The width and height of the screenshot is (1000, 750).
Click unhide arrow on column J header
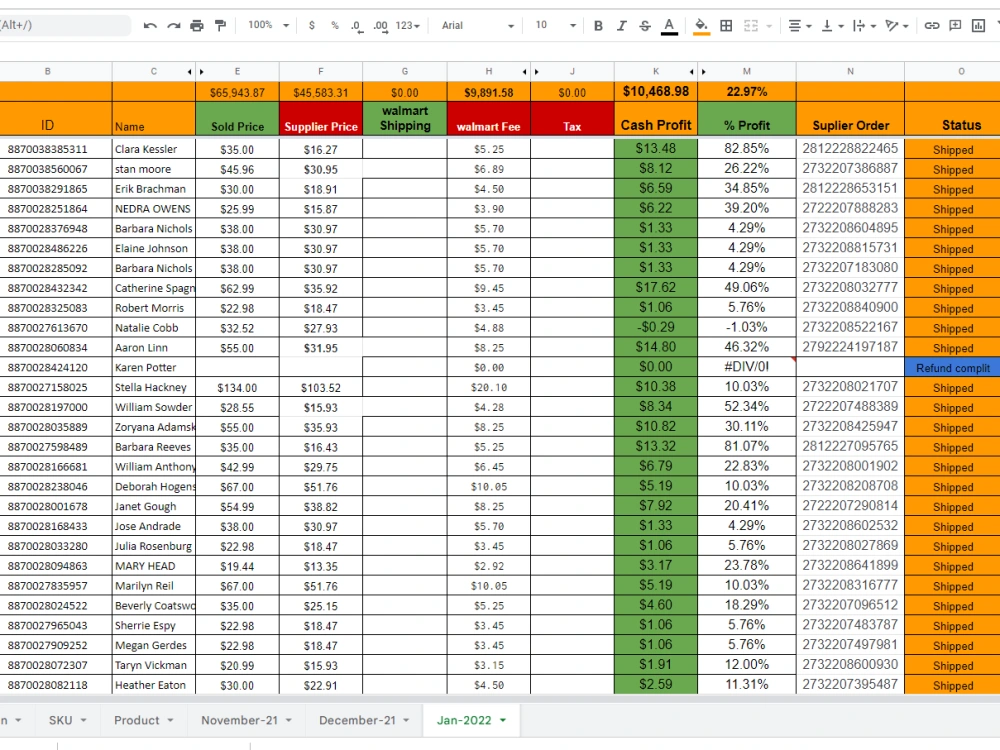pyautogui.click(x=537, y=72)
